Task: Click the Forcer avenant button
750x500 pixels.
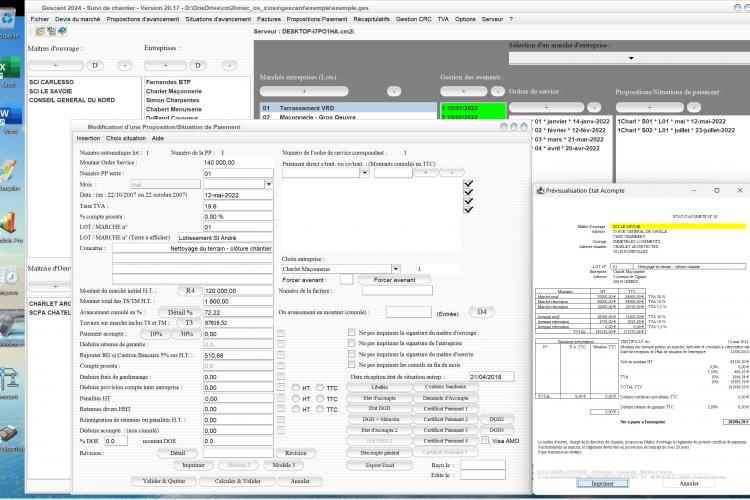Action: pos(394,280)
